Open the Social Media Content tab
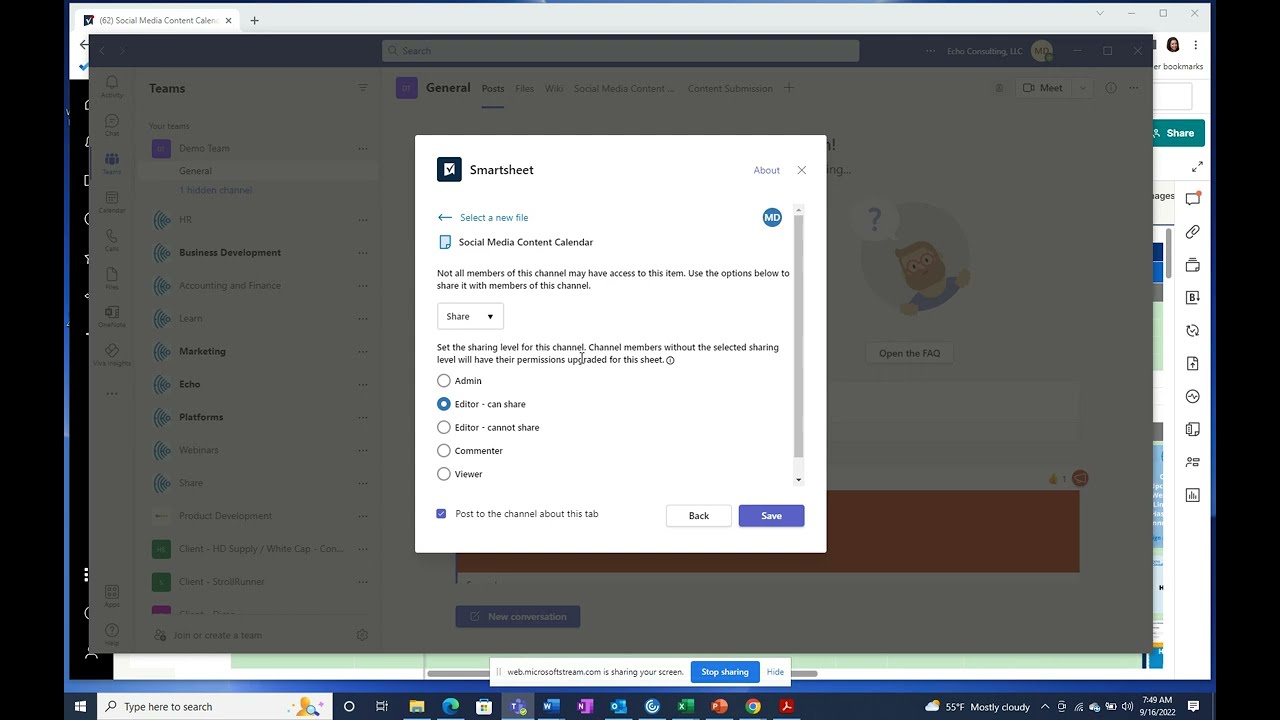1280x720 pixels. [624, 89]
